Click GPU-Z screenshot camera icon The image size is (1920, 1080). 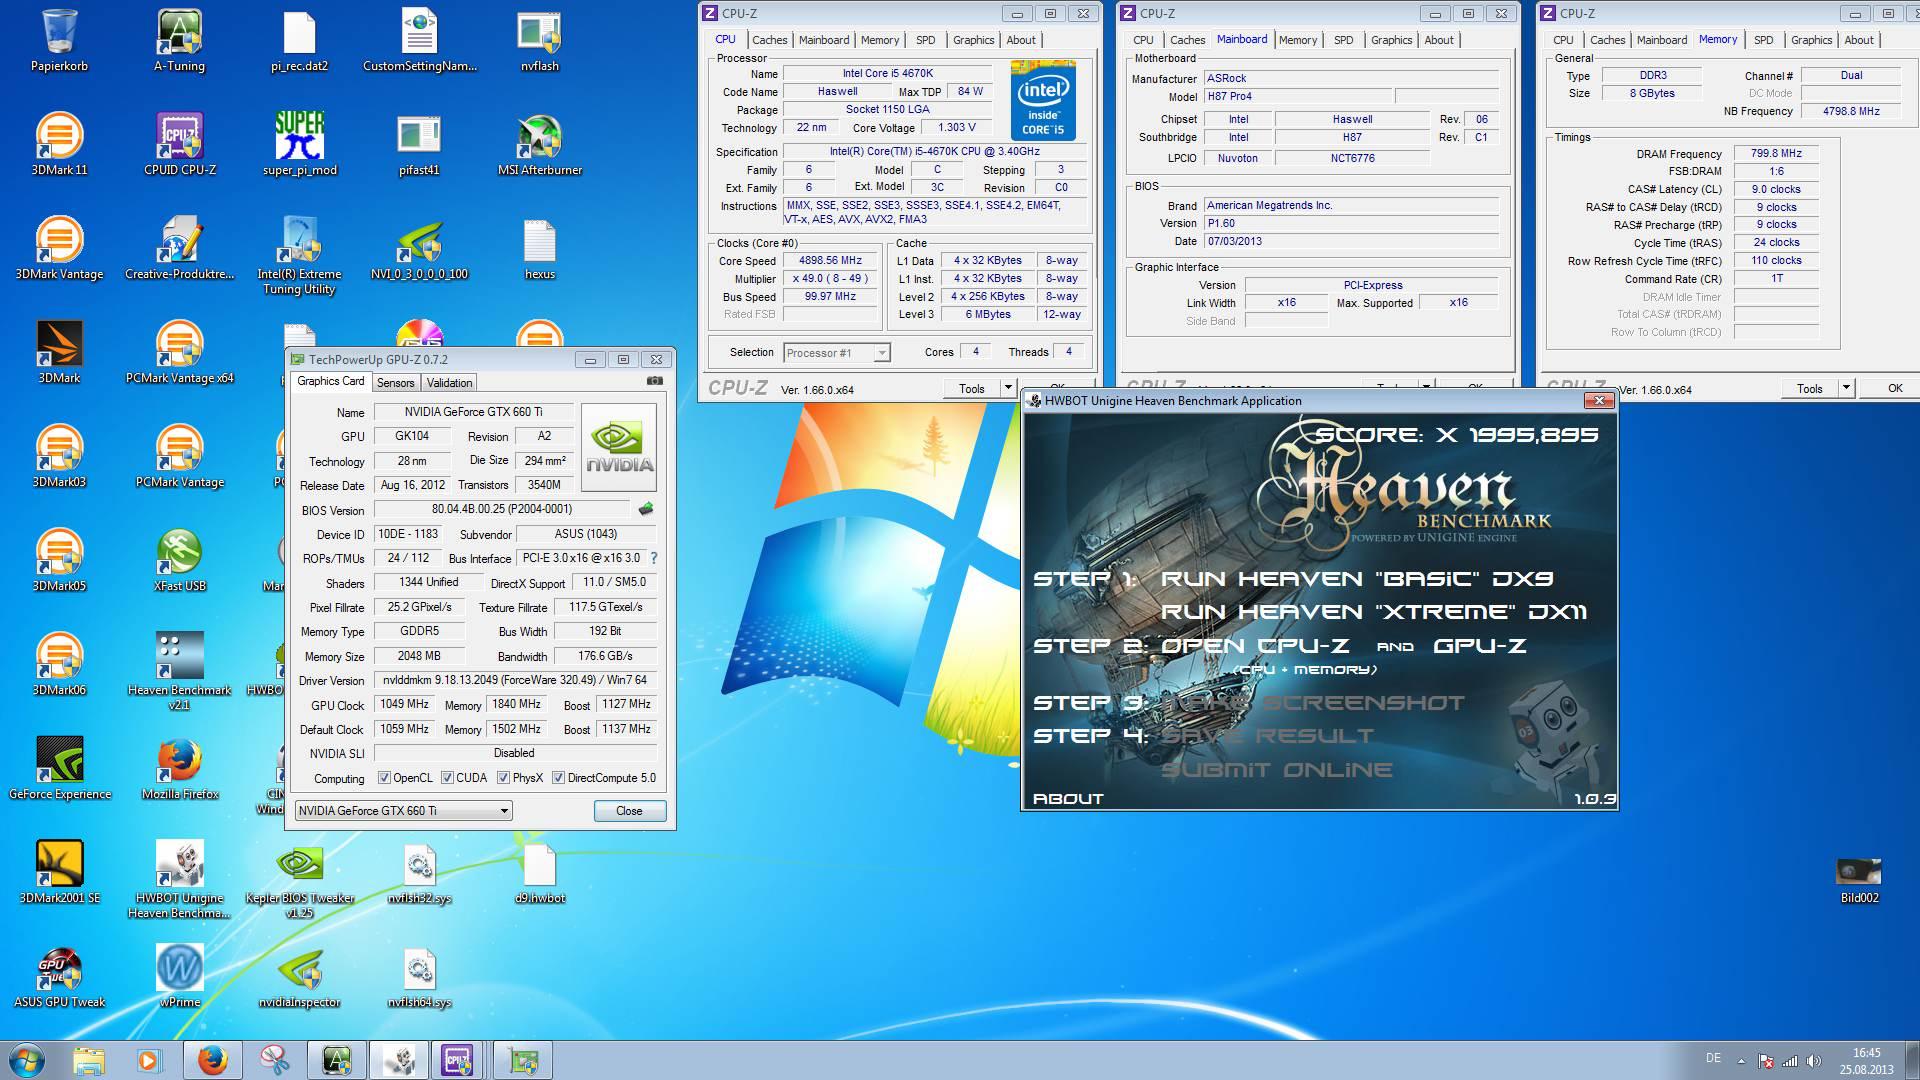[x=654, y=381]
